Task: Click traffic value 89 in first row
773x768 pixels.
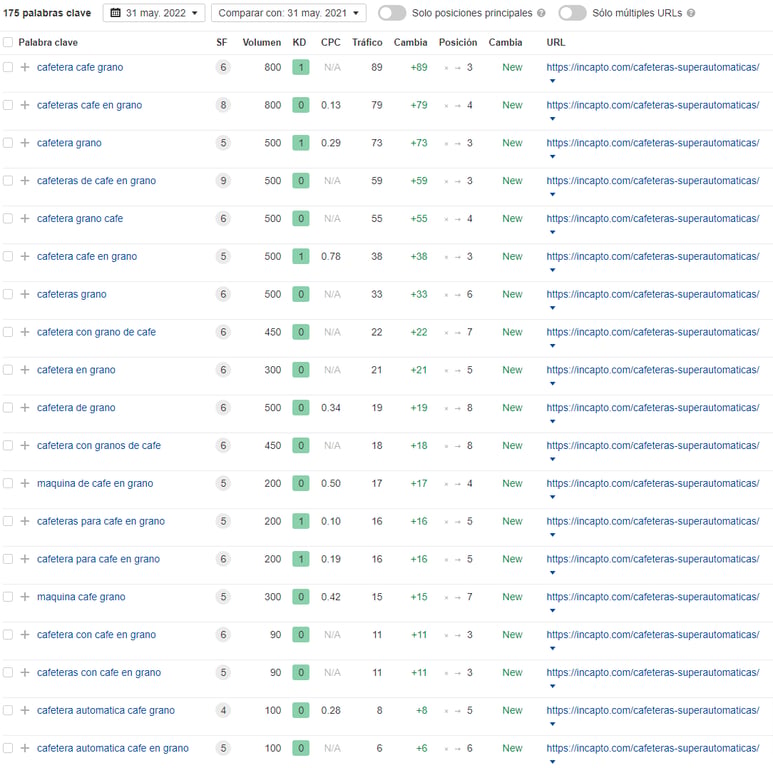Action: pyautogui.click(x=377, y=67)
